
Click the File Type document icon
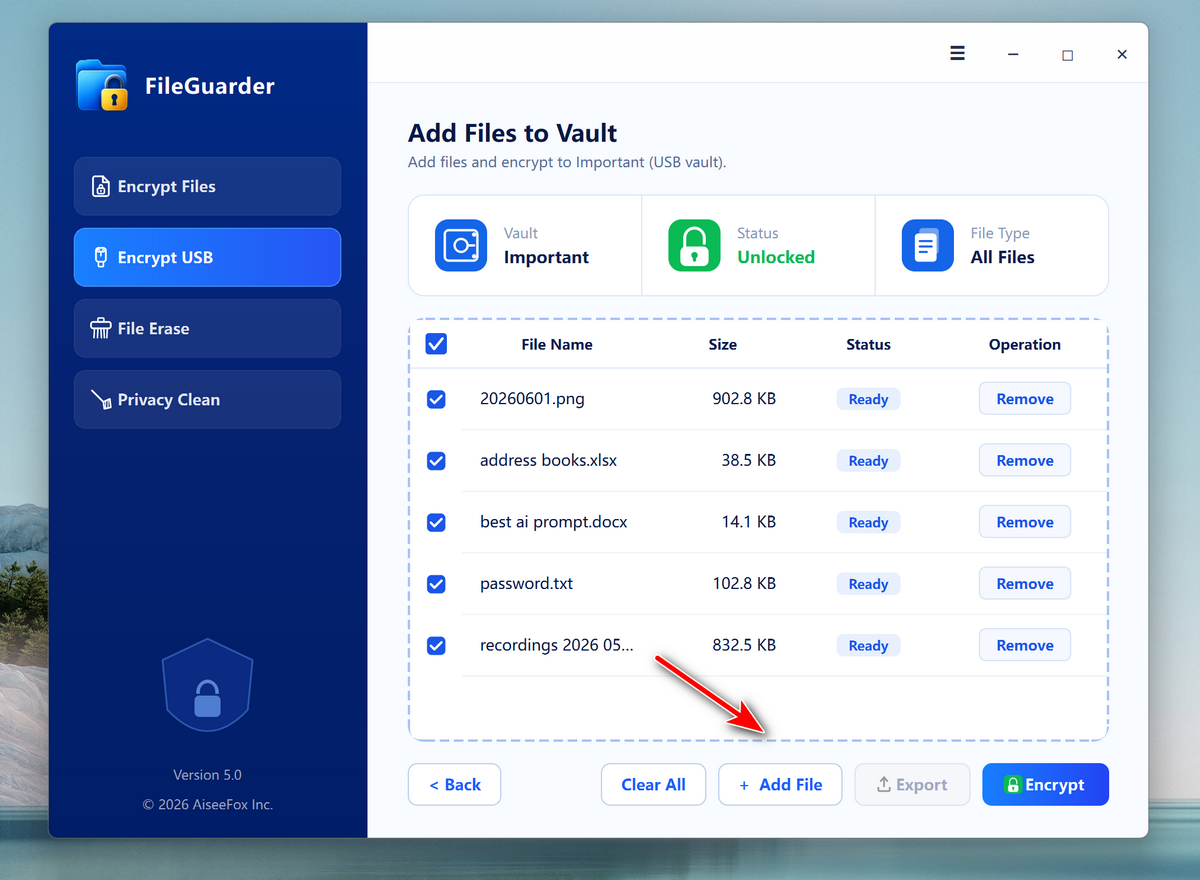[928, 246]
